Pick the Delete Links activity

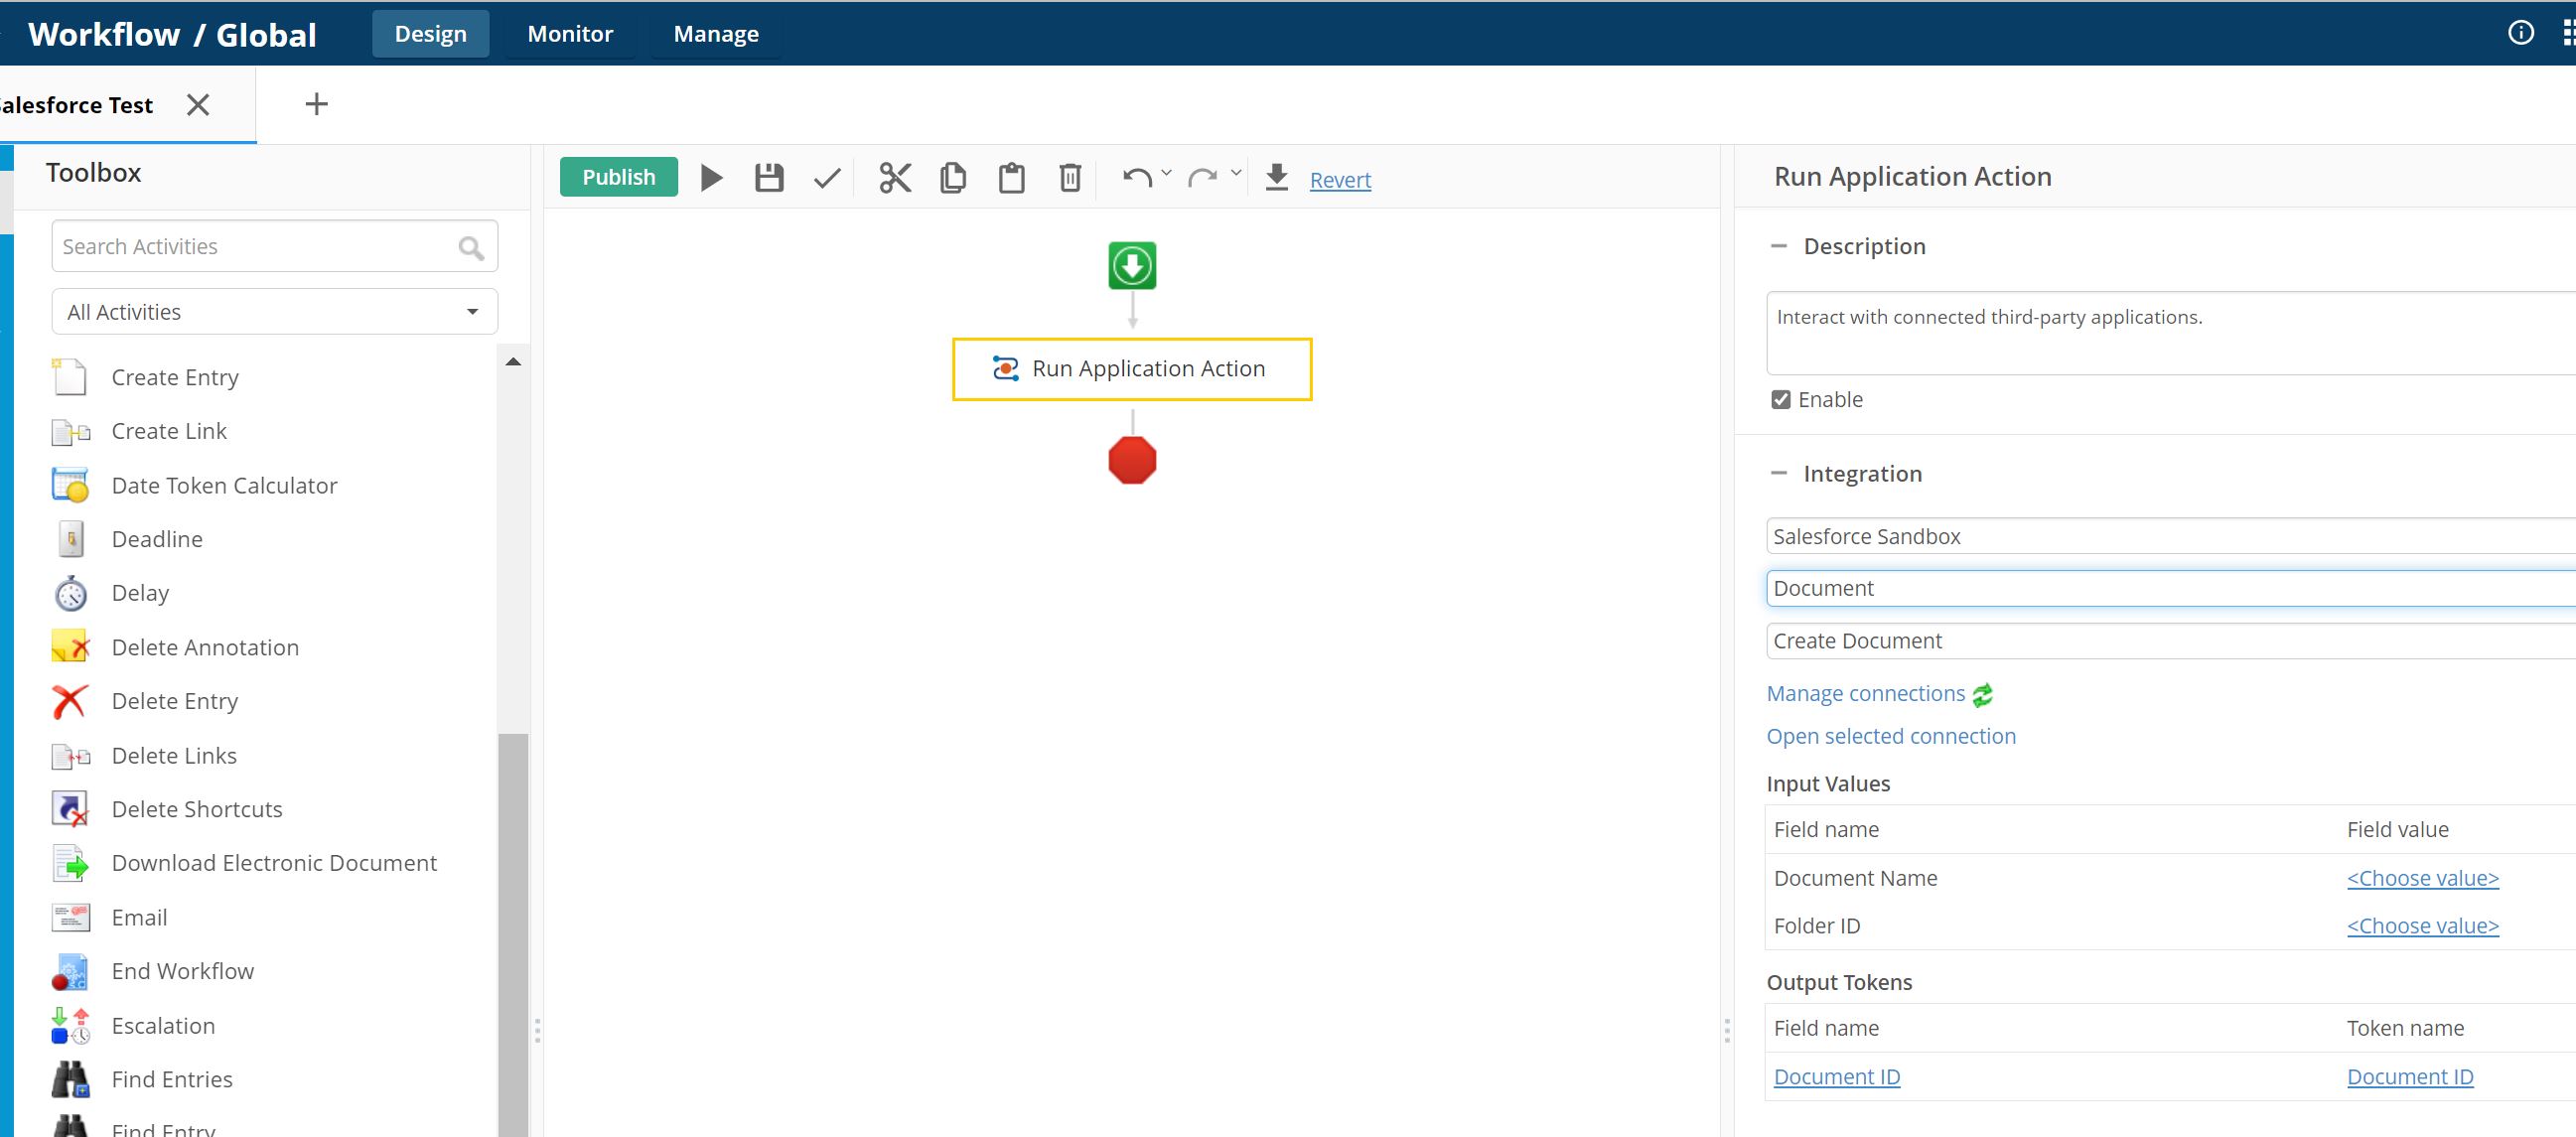[174, 755]
